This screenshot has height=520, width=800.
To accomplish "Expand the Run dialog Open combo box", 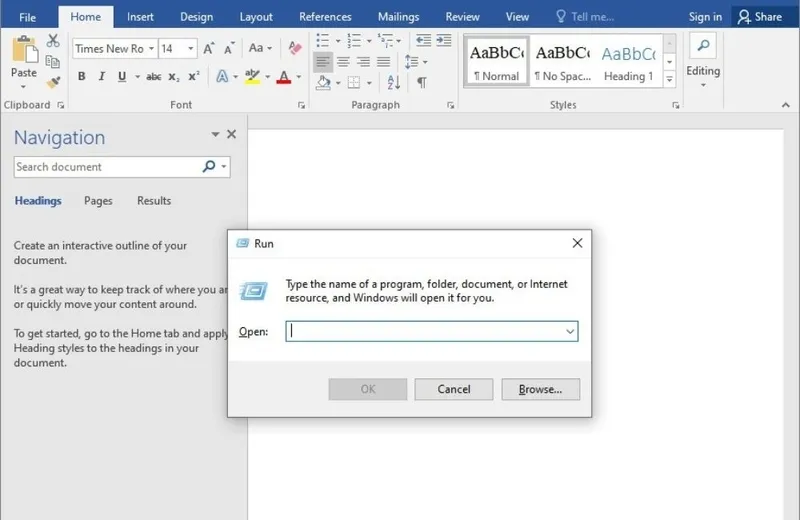I will point(570,332).
